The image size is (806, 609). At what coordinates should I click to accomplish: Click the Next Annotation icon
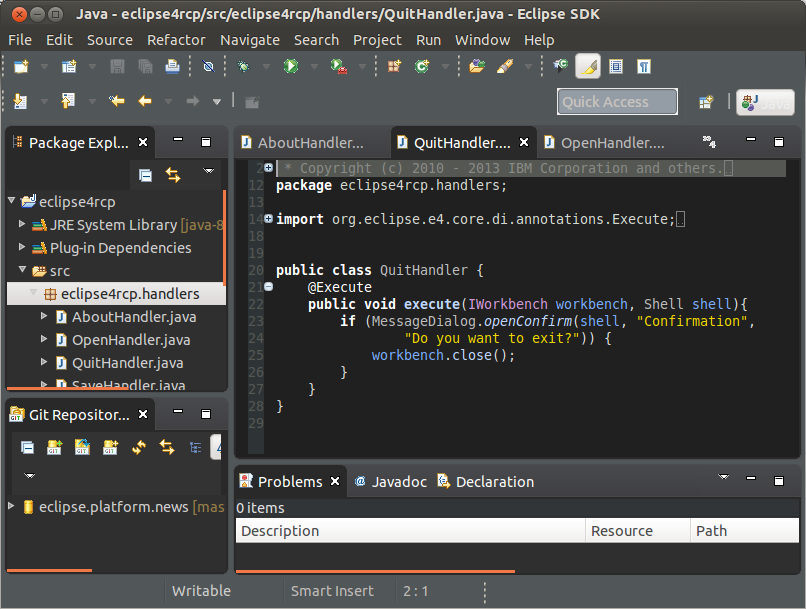(21, 101)
